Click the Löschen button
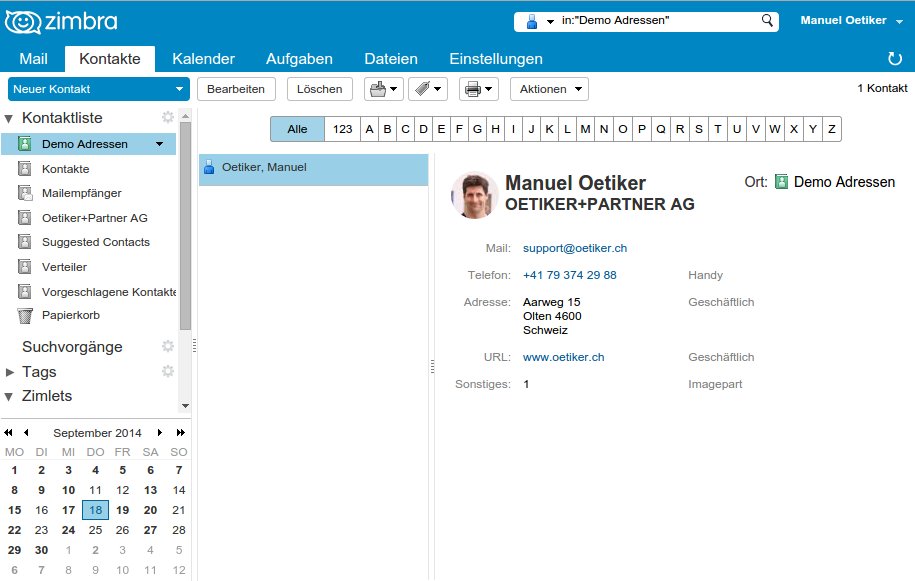The width and height of the screenshot is (915, 581). pos(319,89)
